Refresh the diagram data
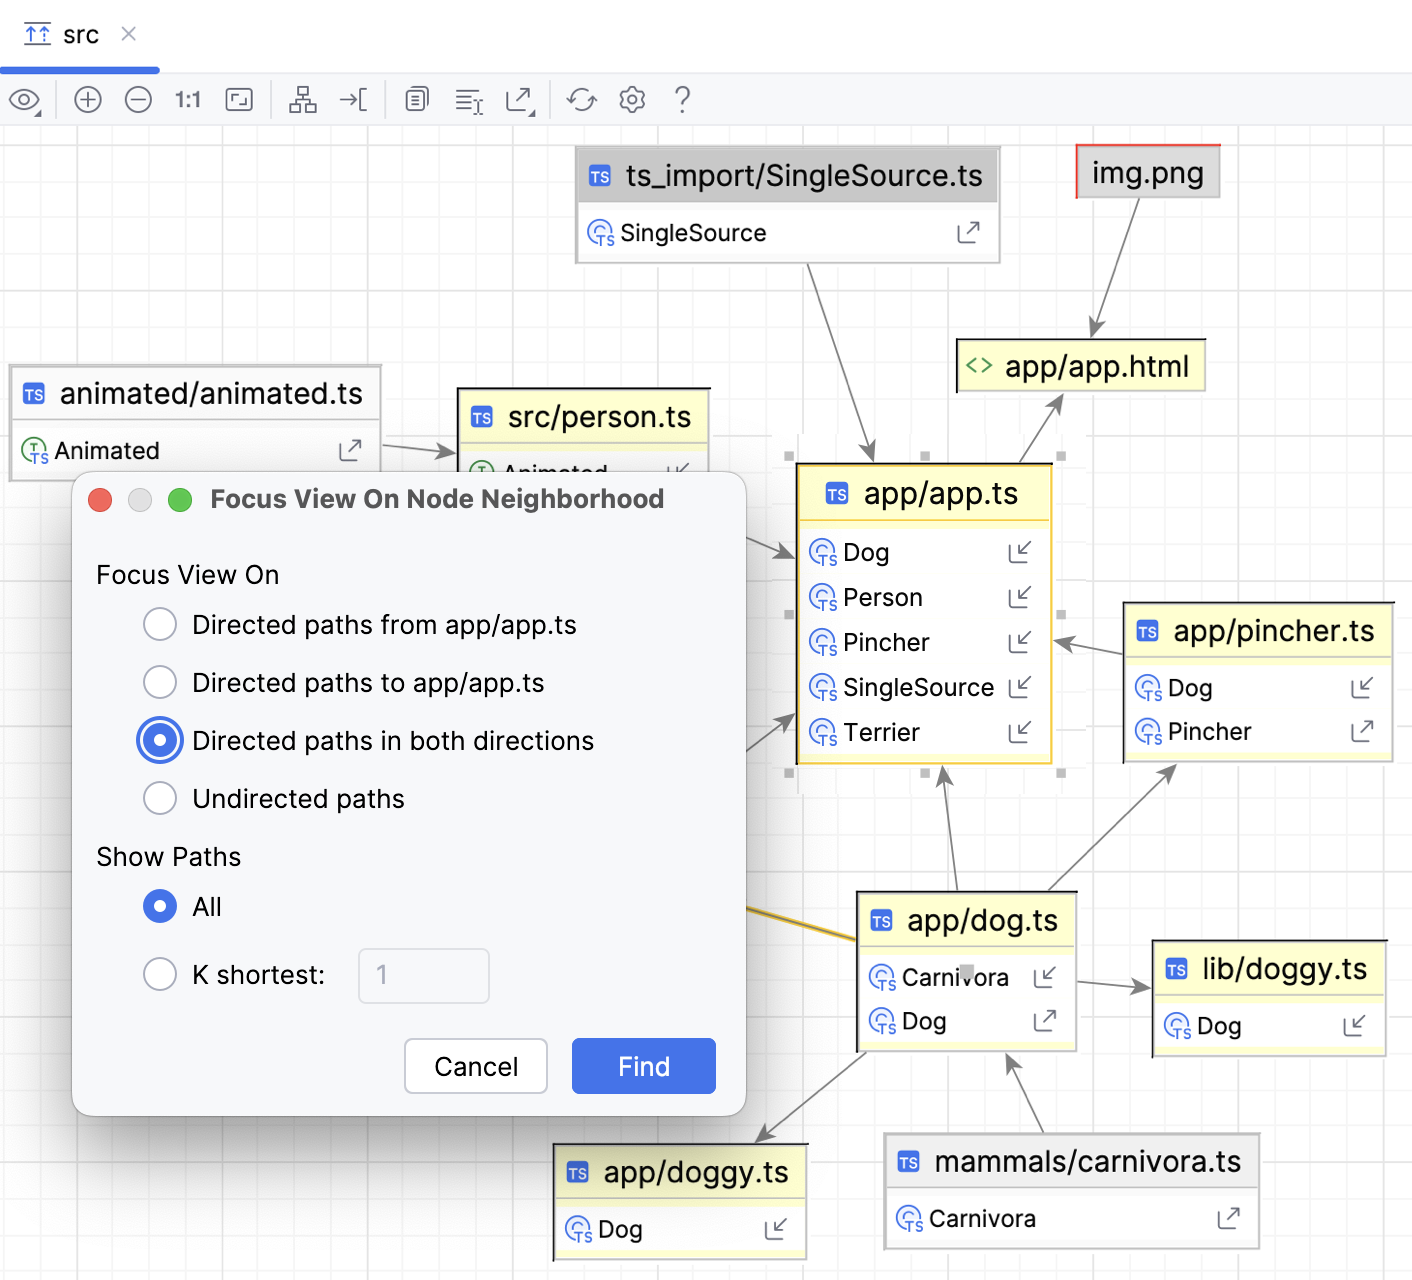 pos(582,100)
